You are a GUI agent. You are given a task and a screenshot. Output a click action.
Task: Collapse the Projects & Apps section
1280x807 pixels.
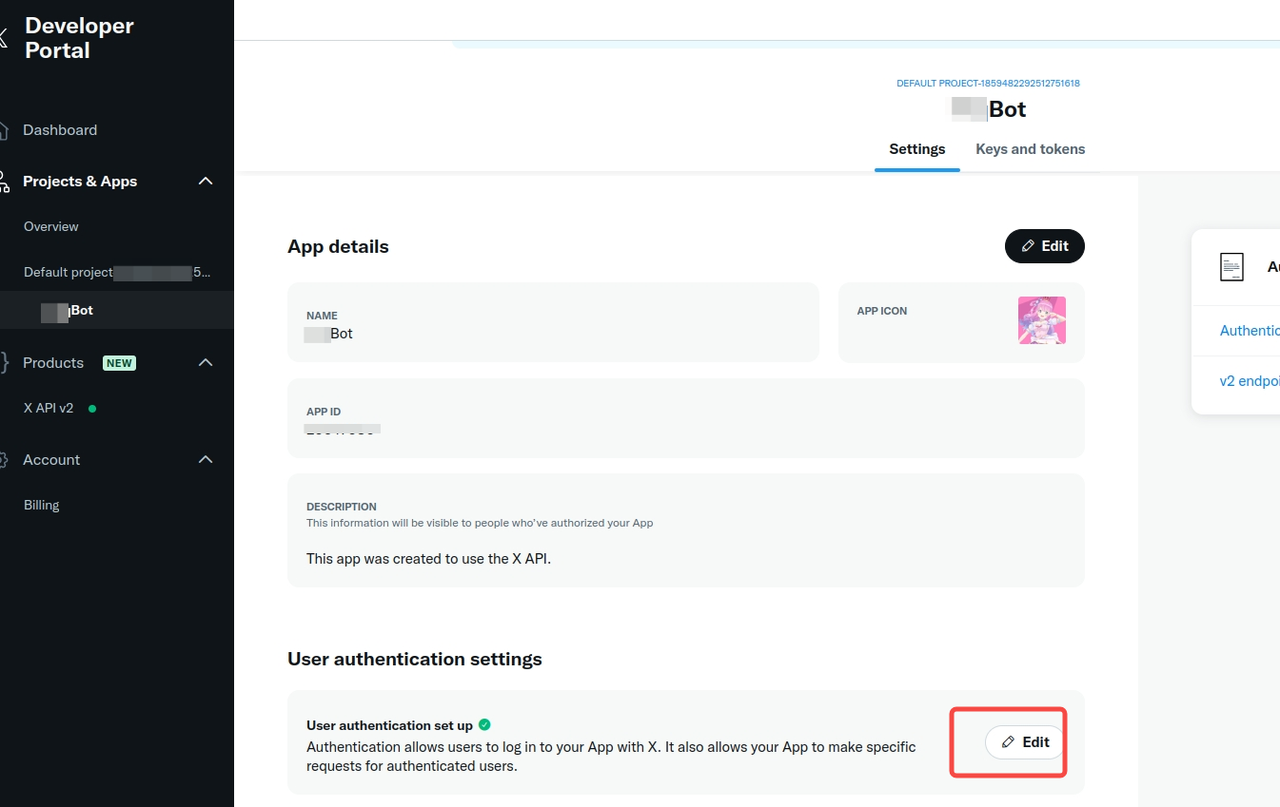(x=205, y=181)
